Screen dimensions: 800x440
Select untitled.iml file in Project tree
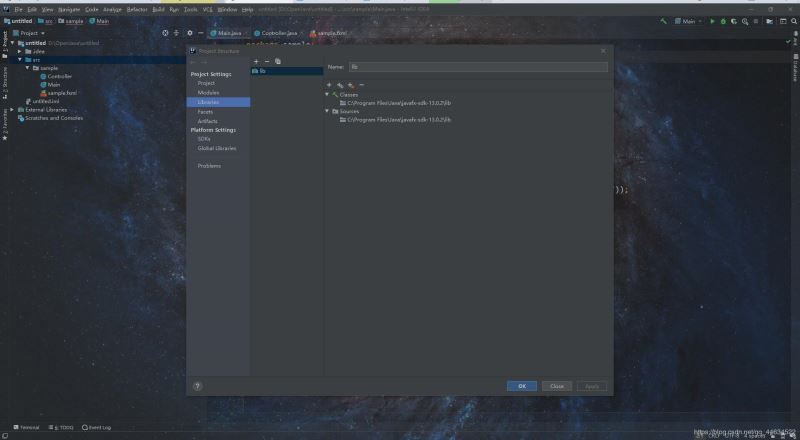42,102
